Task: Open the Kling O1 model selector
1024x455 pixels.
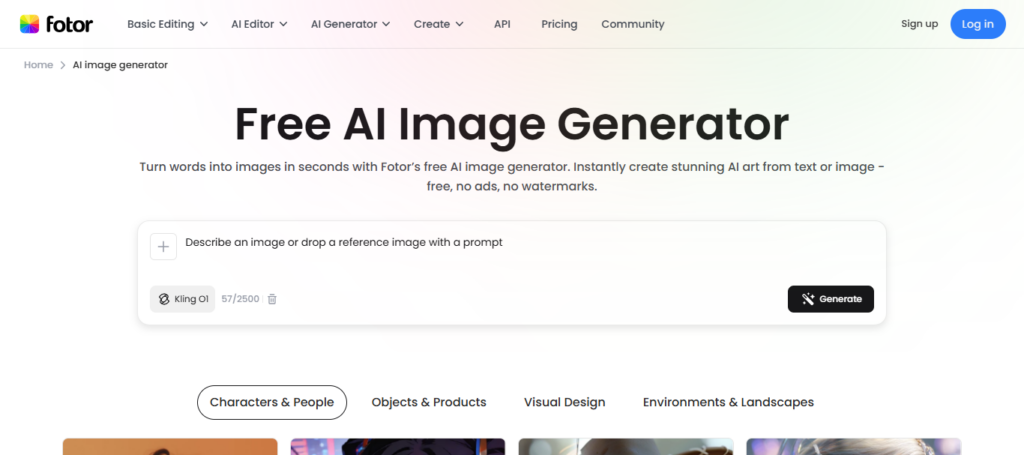Action: pos(182,299)
